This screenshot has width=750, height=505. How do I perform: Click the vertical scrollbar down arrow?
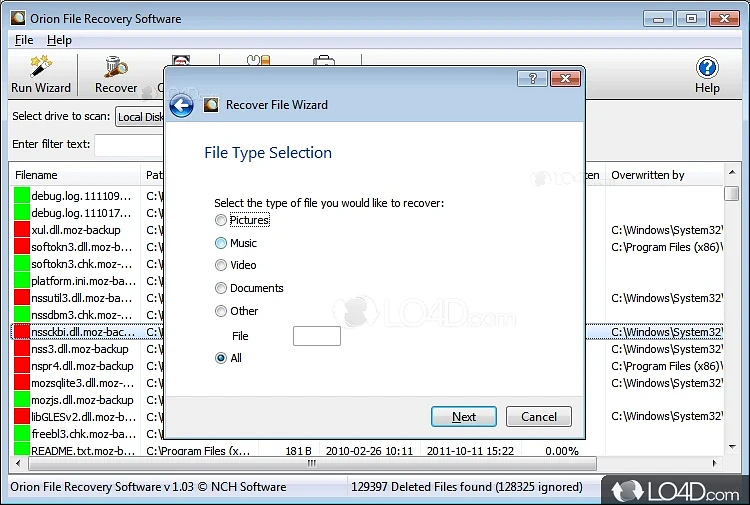(x=732, y=447)
